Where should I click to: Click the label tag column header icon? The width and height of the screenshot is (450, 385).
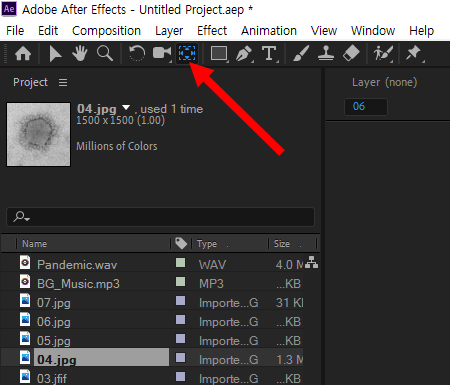point(181,243)
